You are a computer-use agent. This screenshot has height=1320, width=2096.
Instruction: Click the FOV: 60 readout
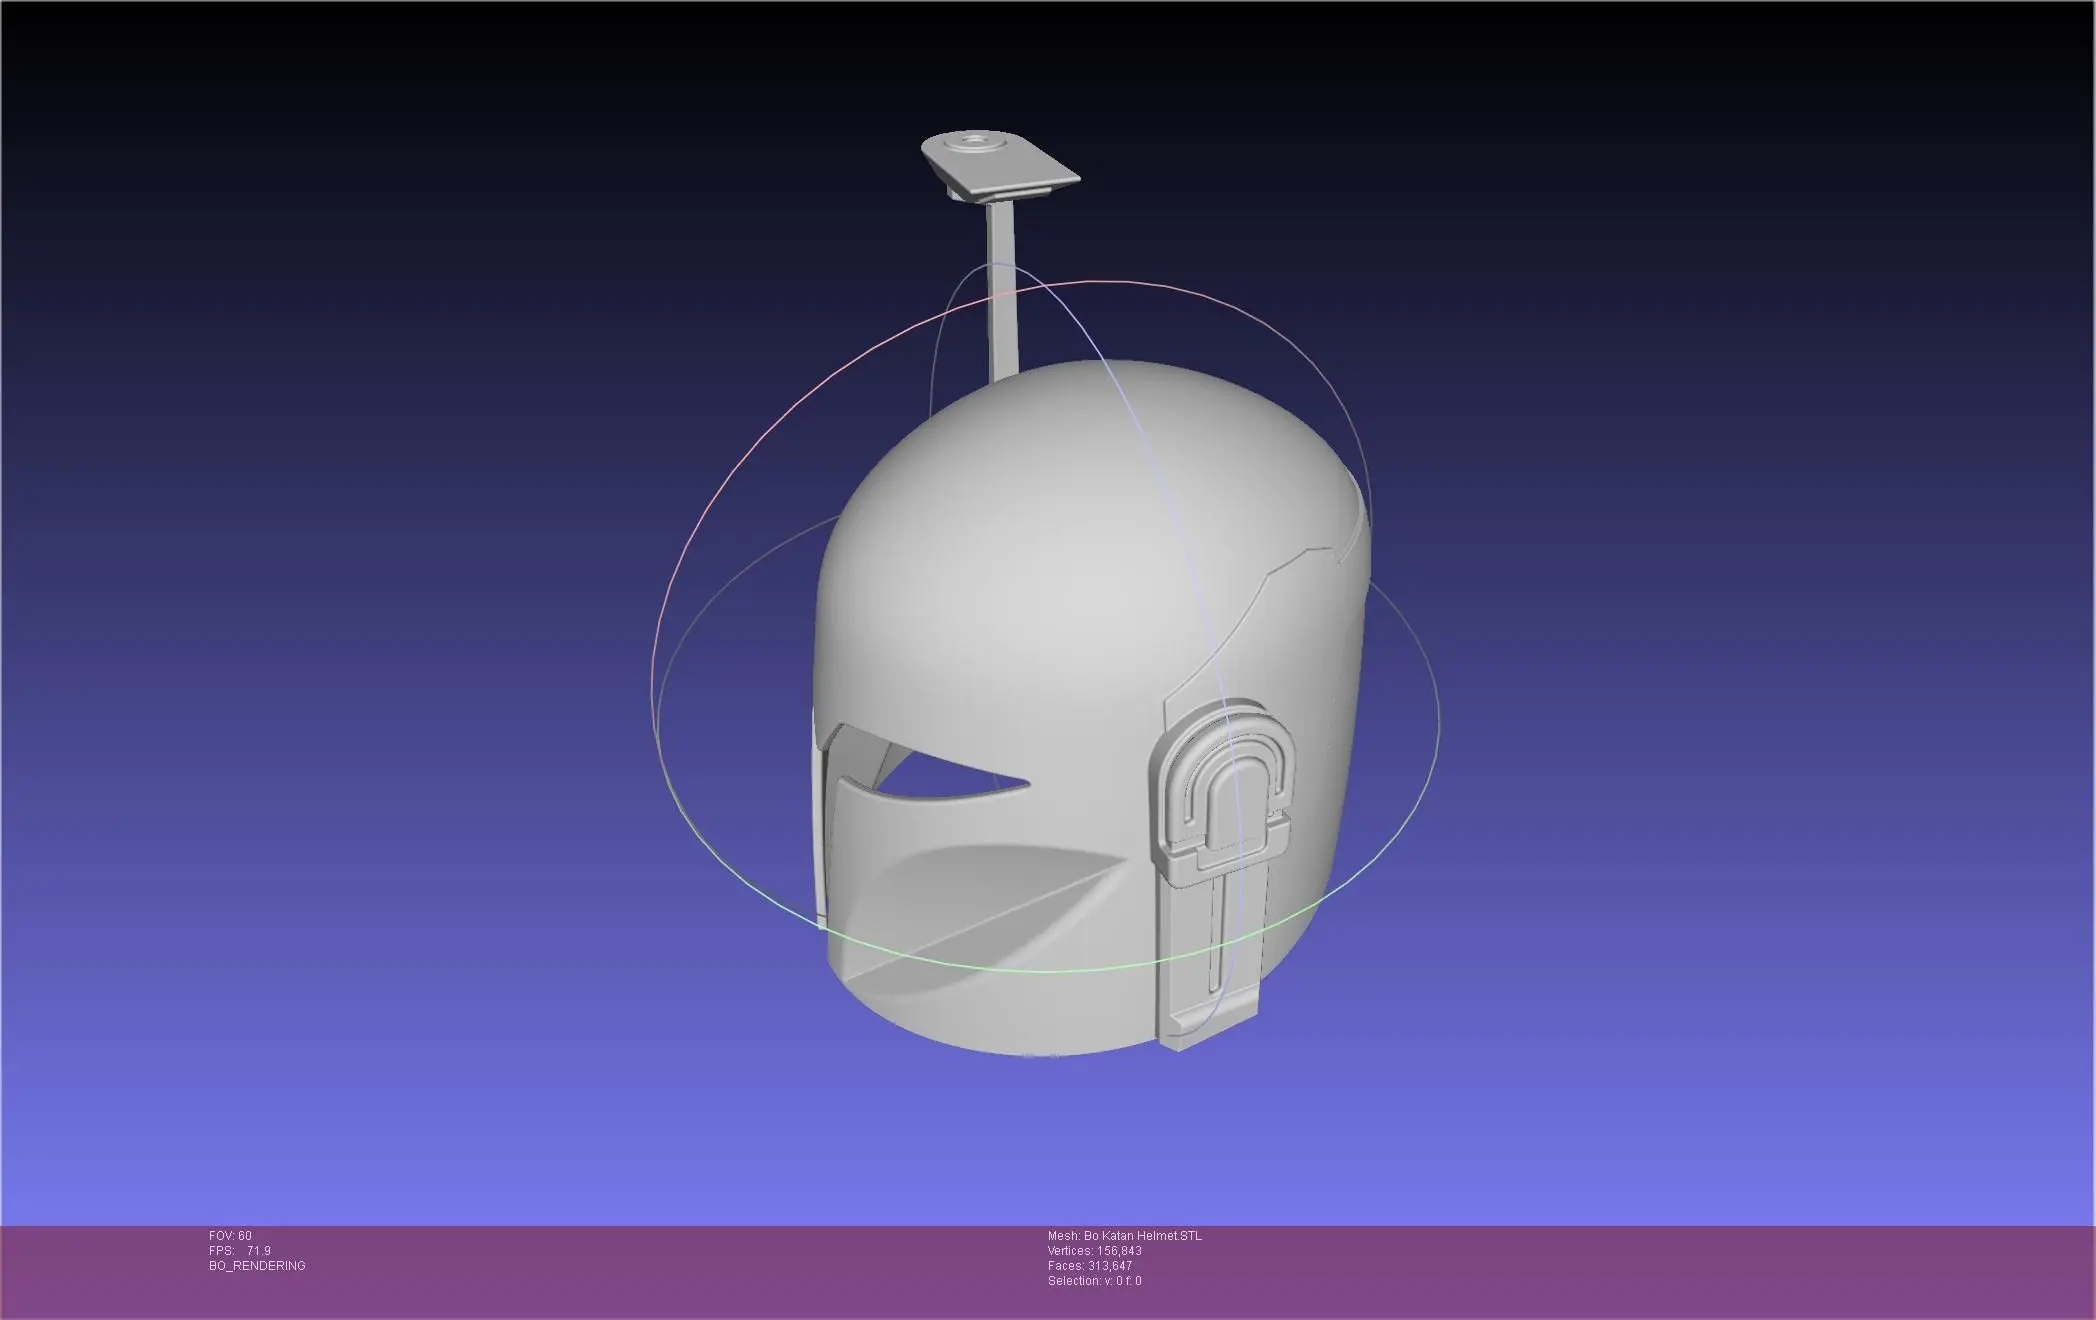coord(230,1236)
